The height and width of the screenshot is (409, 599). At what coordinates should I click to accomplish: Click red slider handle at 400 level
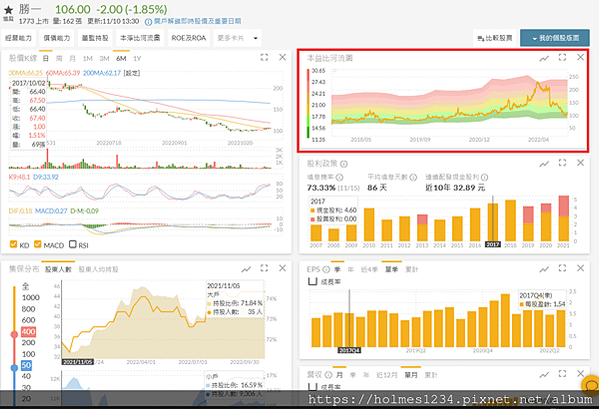tap(14, 335)
